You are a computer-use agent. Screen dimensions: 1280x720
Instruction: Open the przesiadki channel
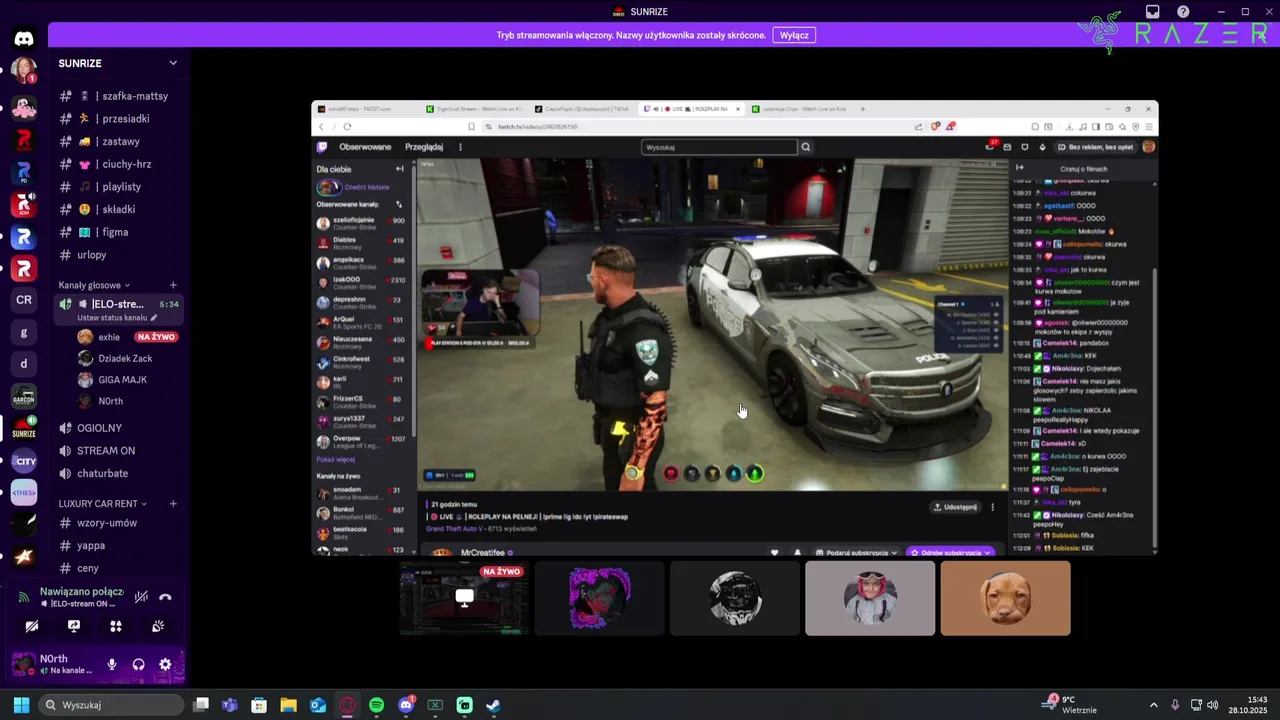coord(119,119)
